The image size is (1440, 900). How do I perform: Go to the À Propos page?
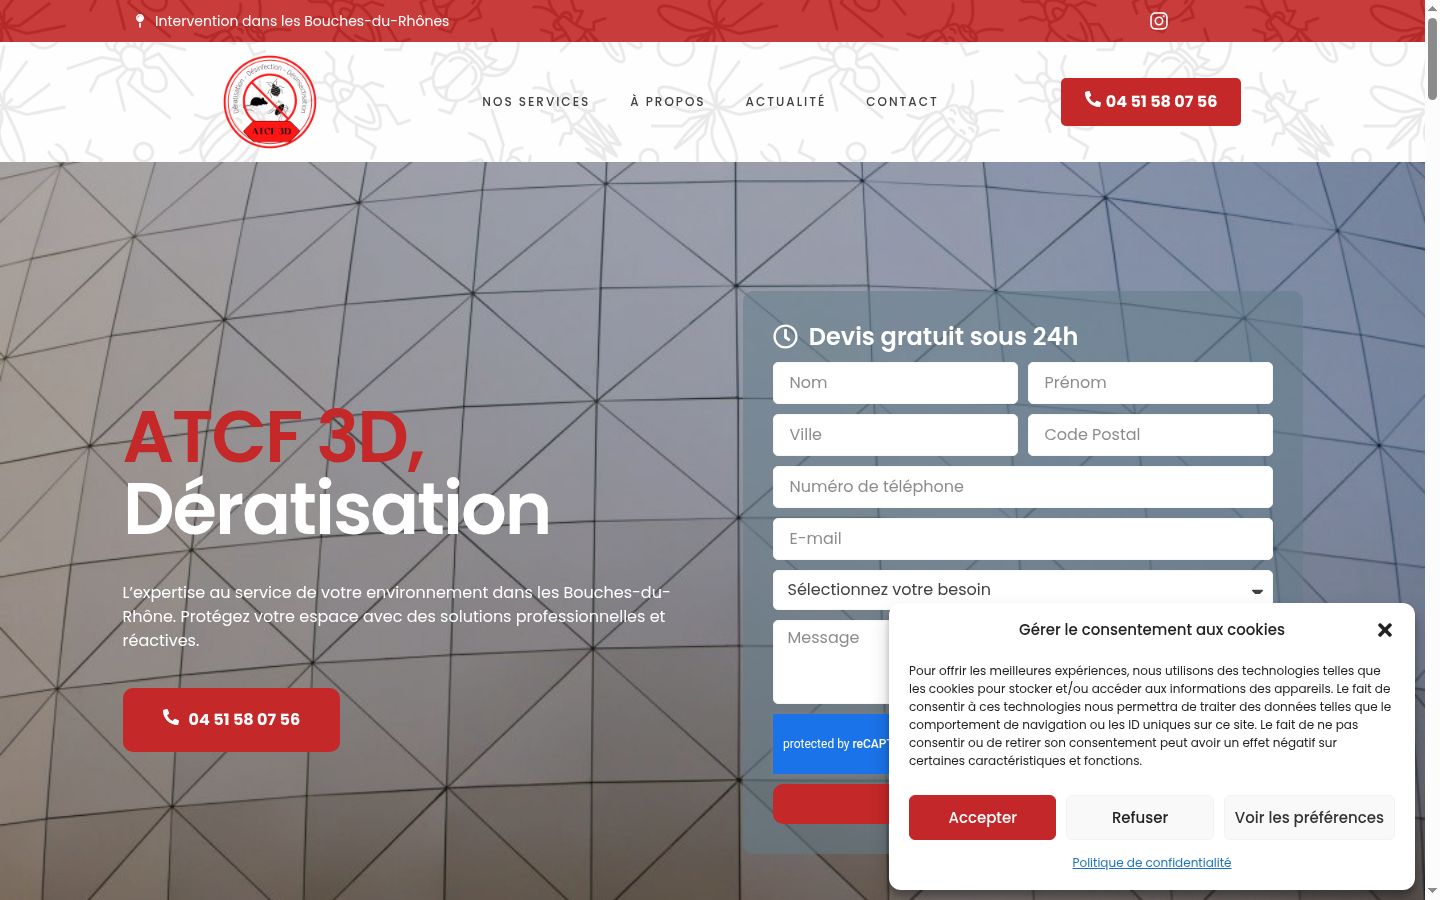(668, 102)
